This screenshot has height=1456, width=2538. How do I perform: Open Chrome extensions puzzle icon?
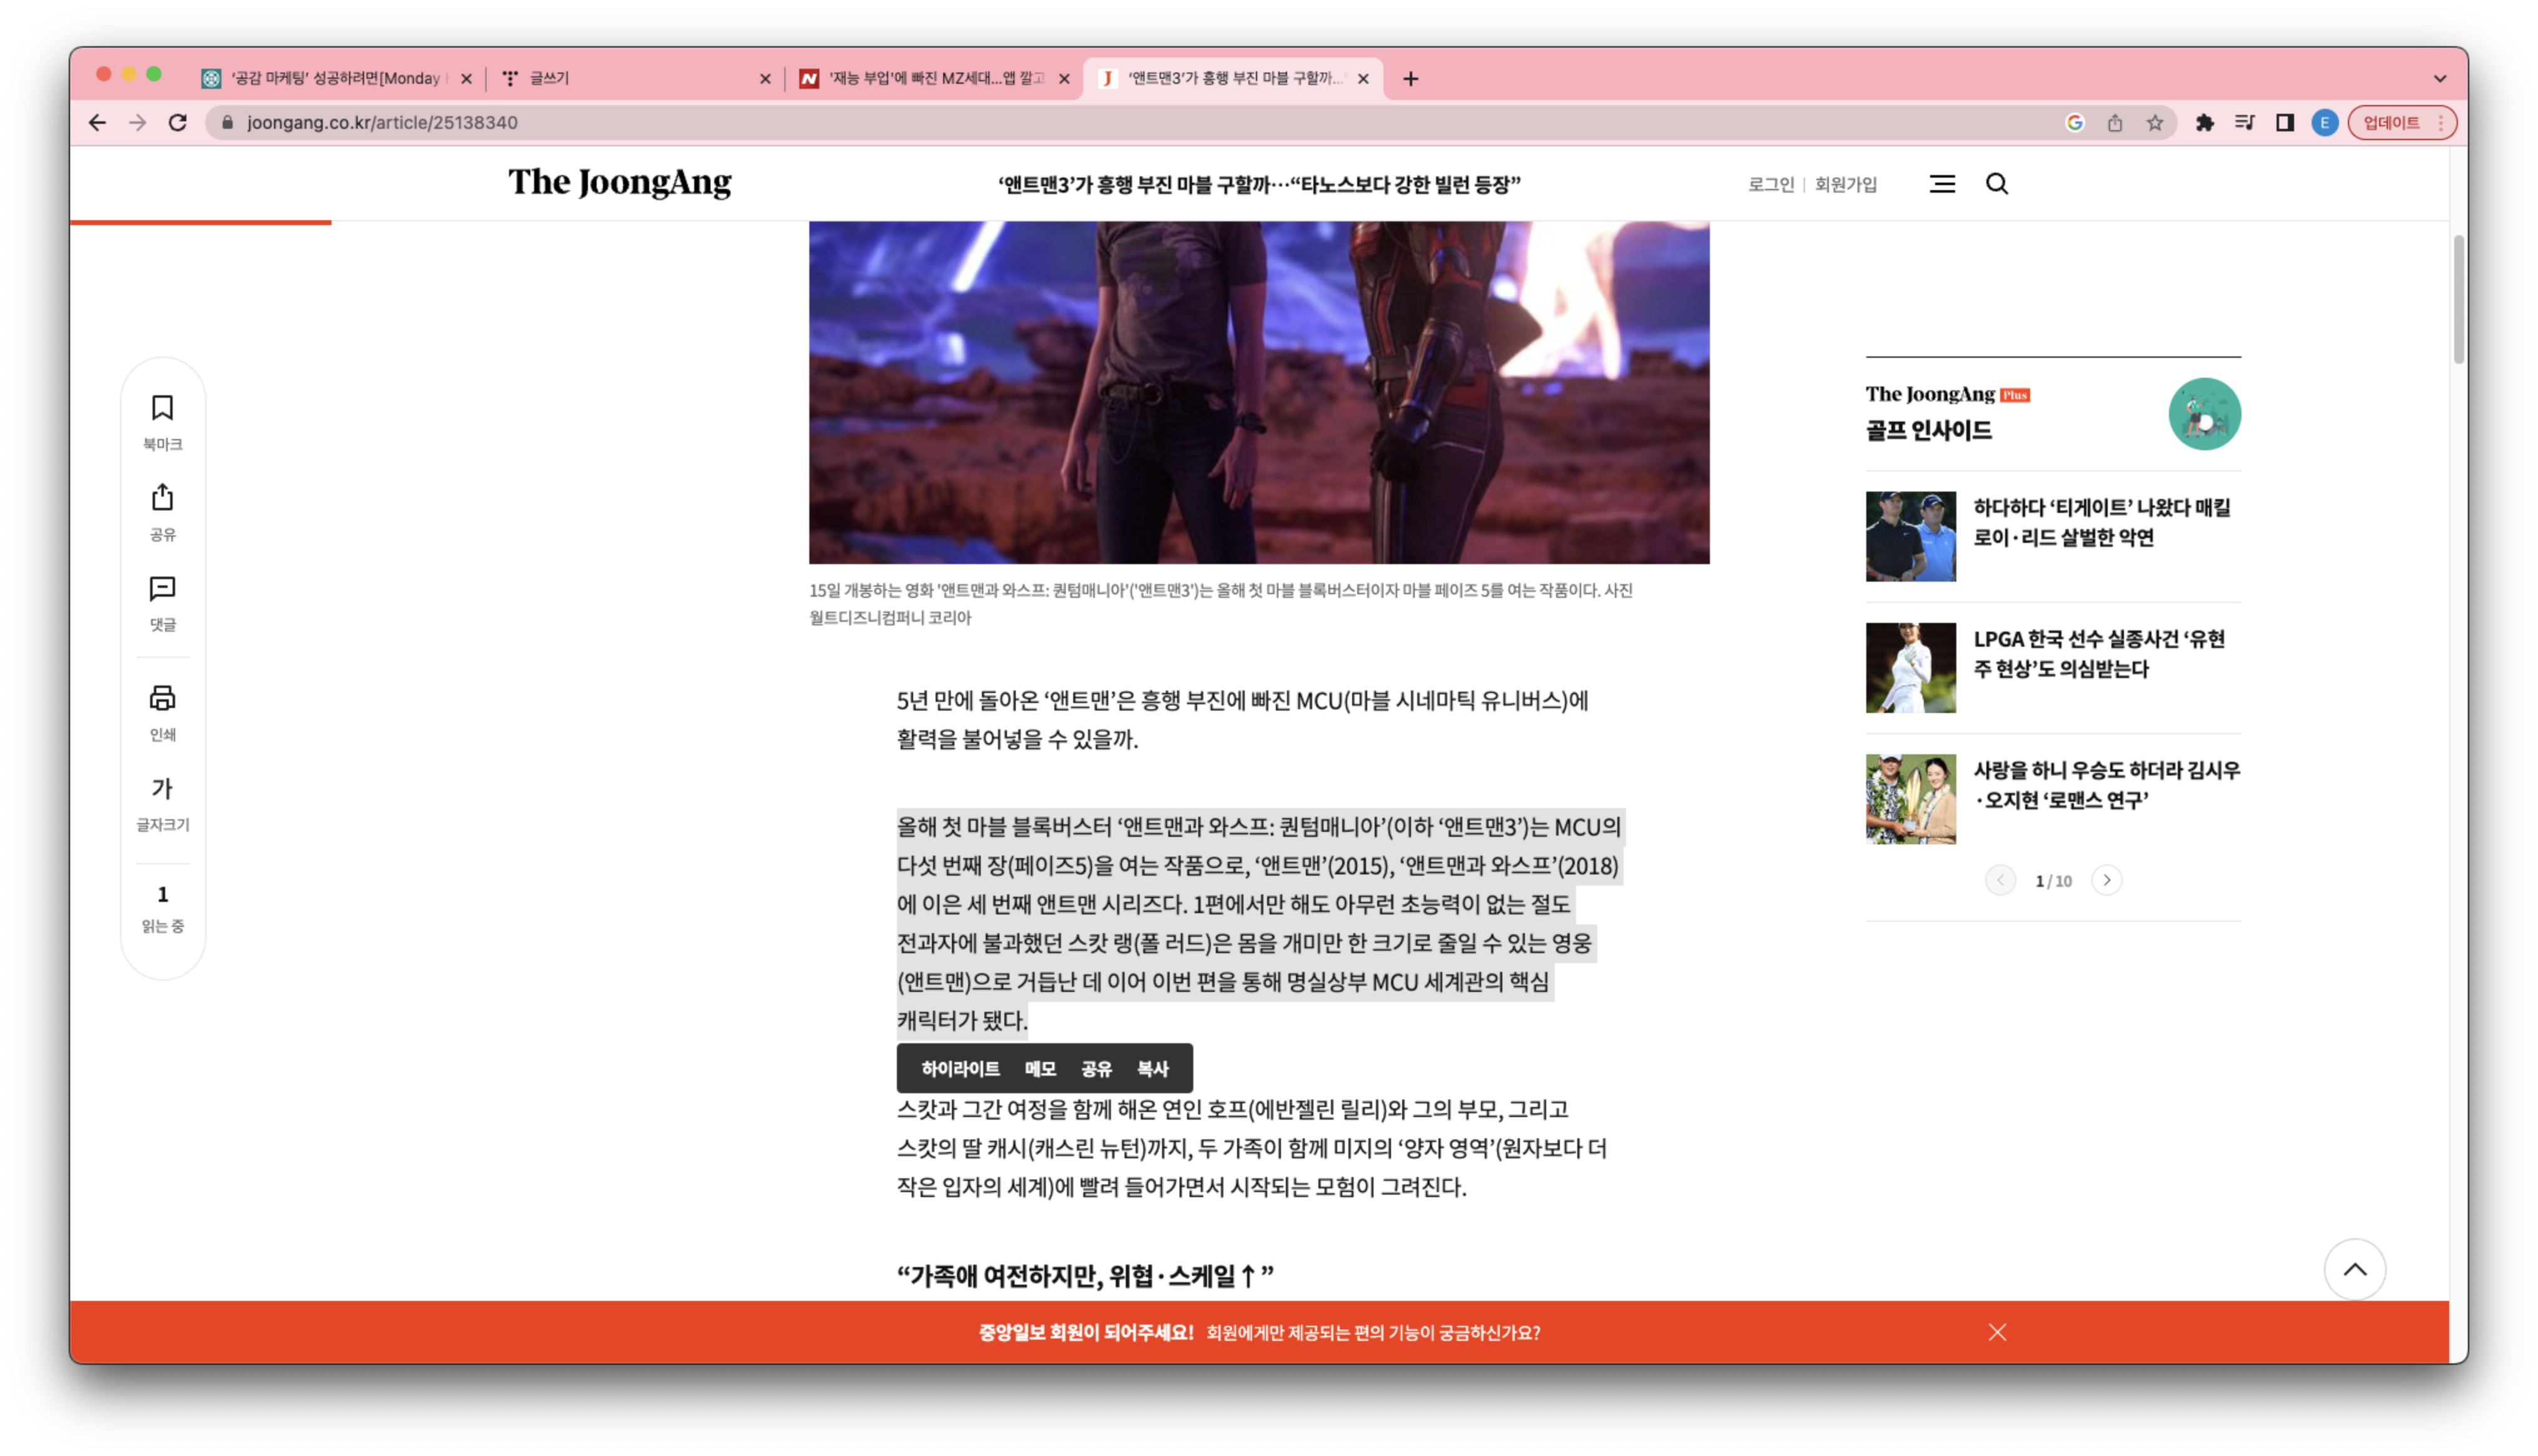coord(2204,123)
